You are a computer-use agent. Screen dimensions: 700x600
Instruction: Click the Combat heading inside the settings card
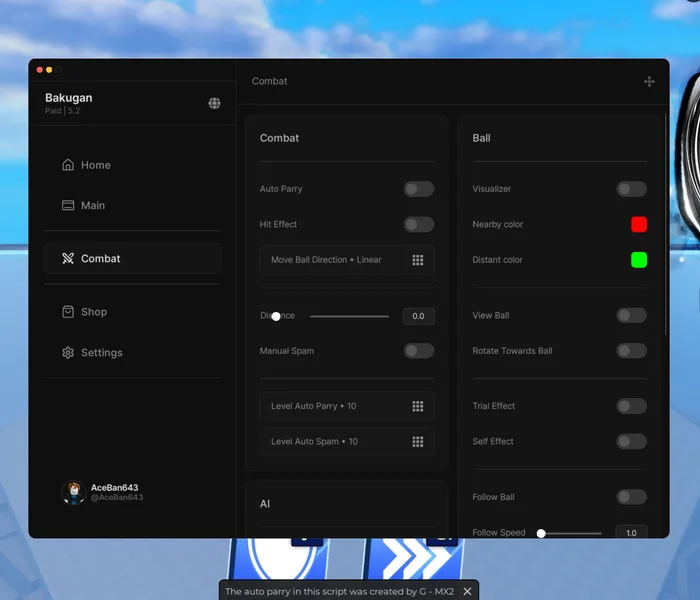[x=279, y=138]
